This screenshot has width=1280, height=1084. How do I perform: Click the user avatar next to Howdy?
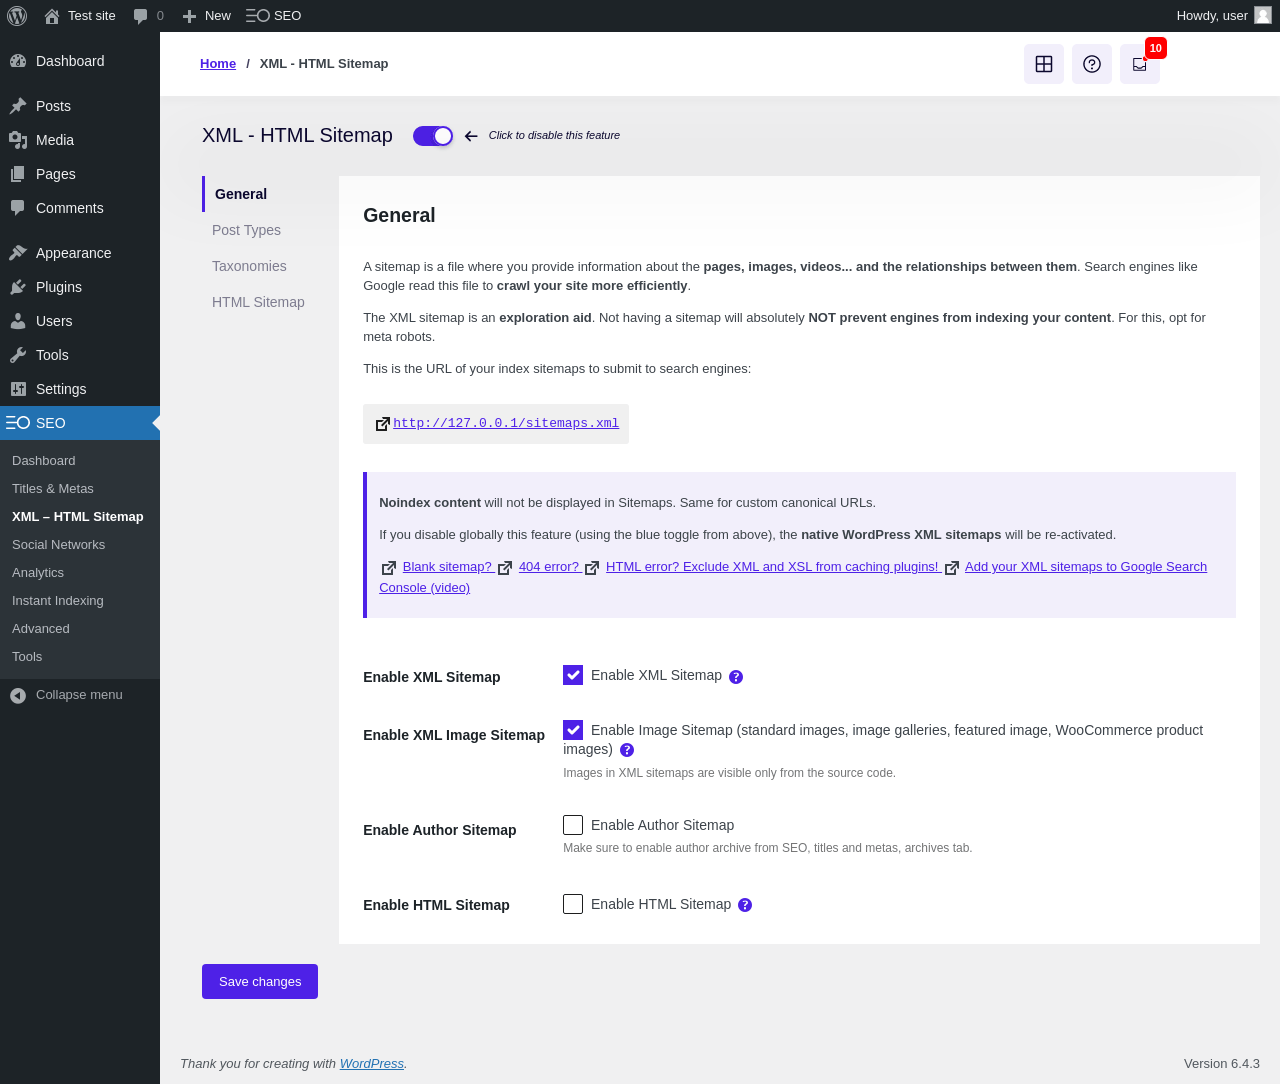1263,15
